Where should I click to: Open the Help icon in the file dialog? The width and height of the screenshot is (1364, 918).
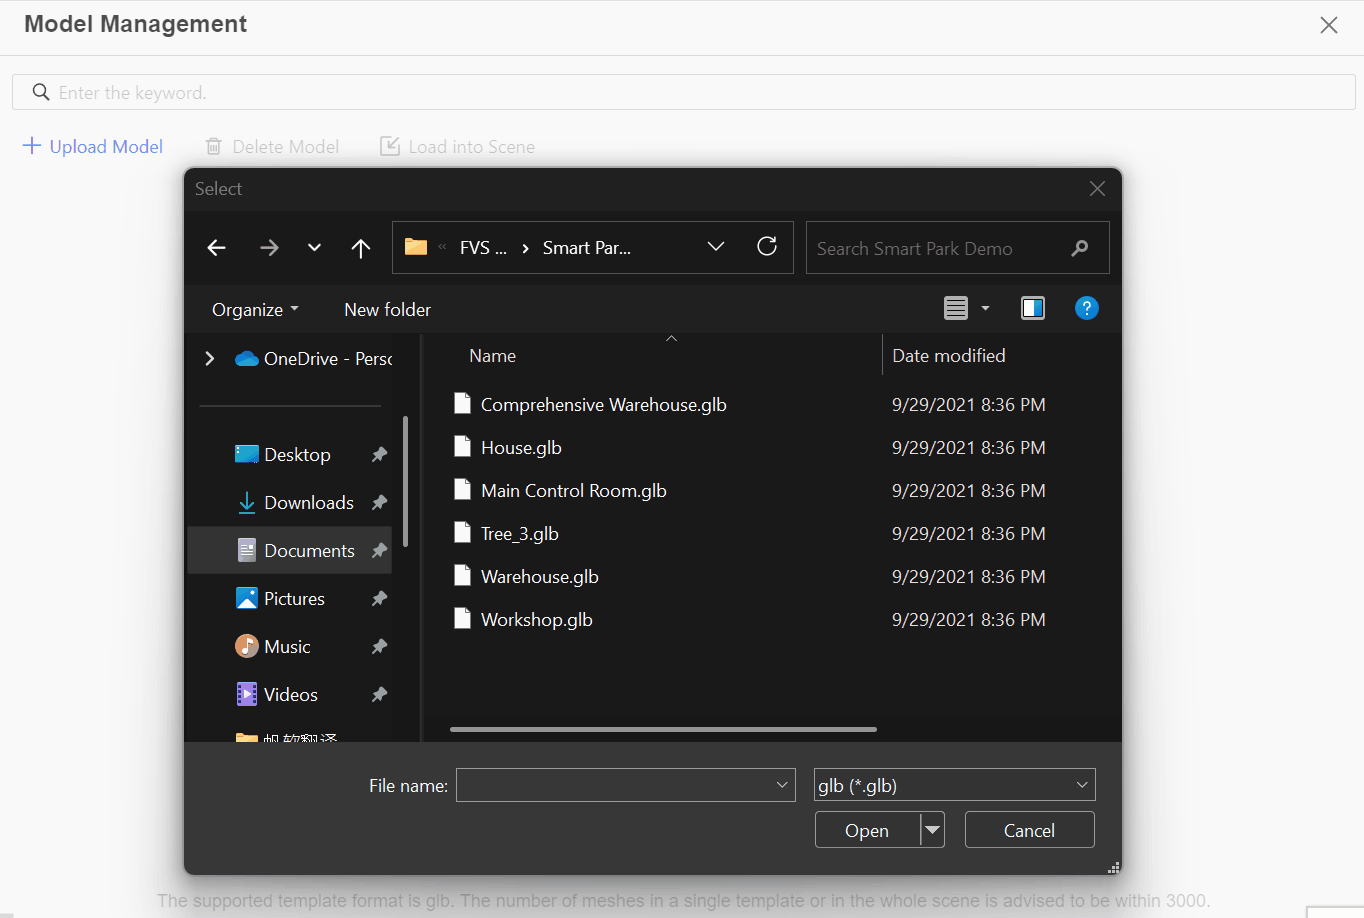point(1087,308)
